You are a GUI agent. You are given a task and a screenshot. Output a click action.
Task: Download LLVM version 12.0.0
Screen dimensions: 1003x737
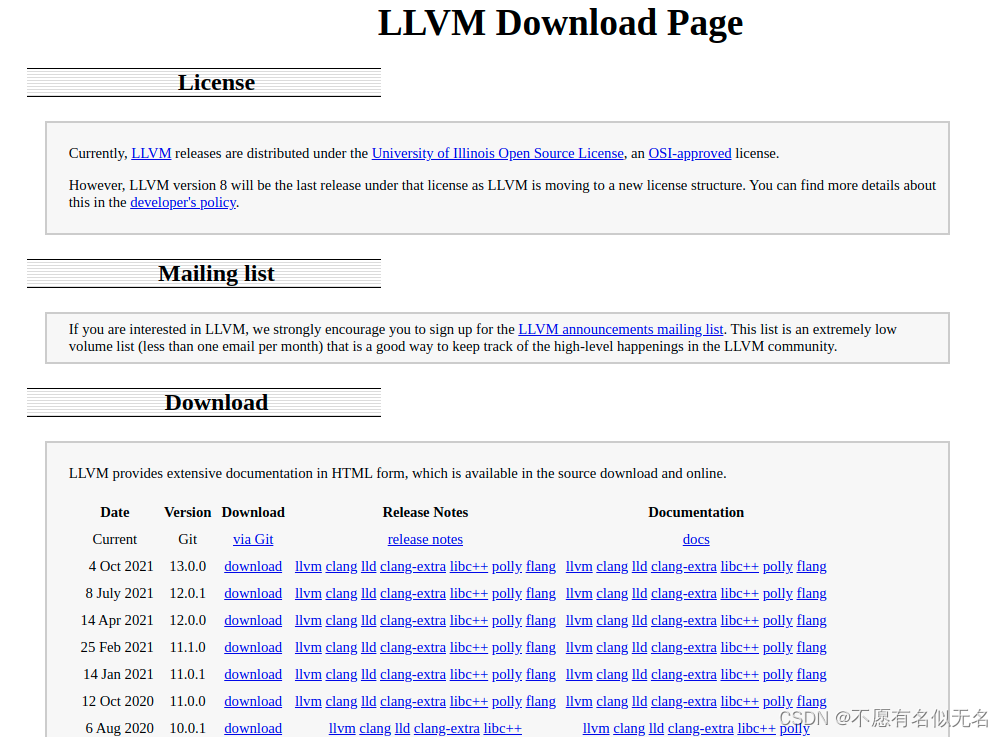253,620
